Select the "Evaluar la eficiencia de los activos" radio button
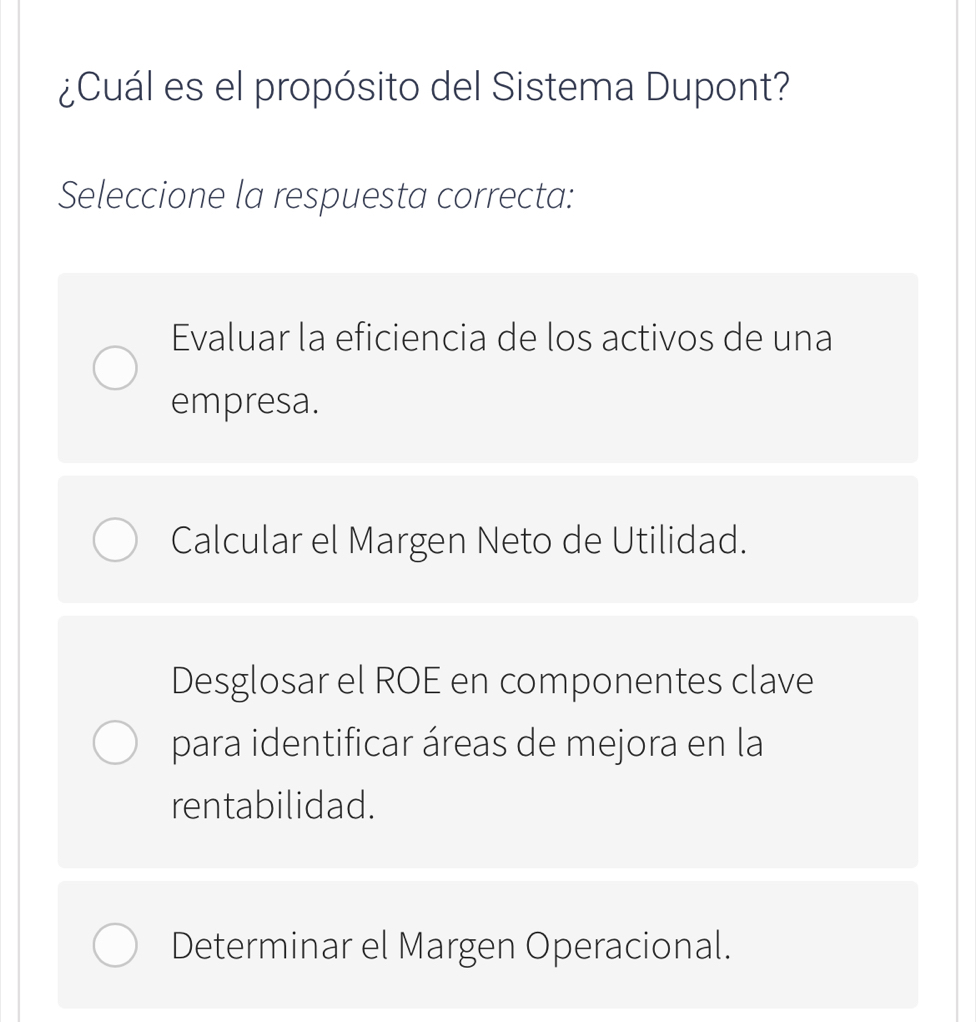The image size is (976, 1022). point(115,368)
